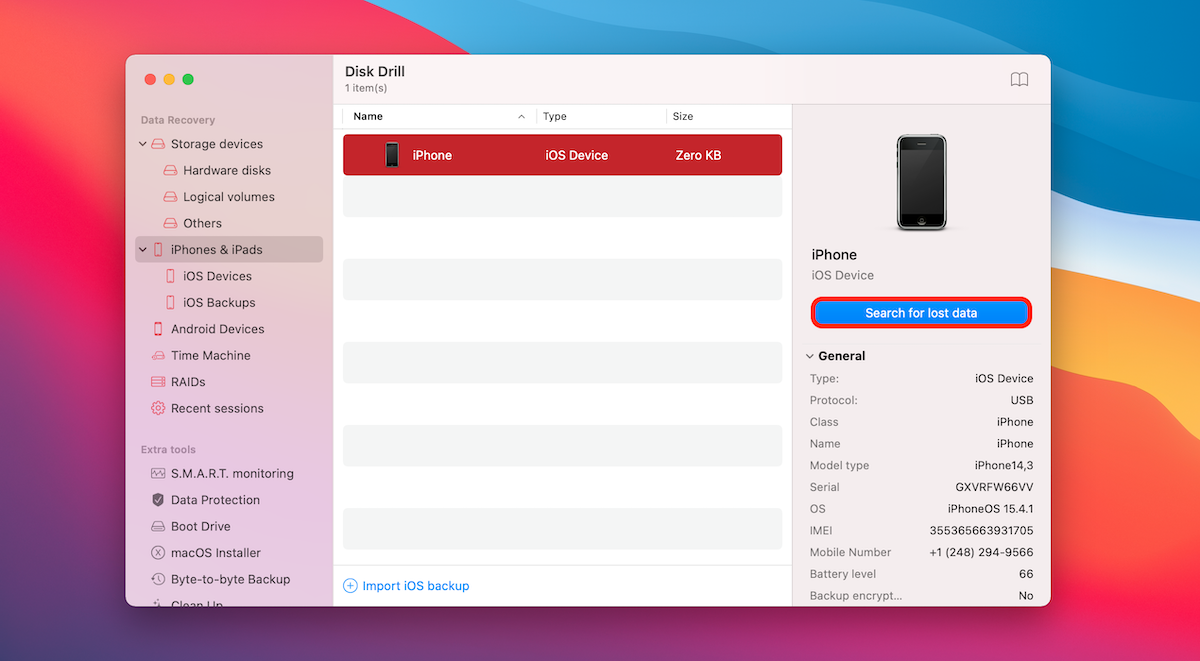This screenshot has height=661, width=1200.
Task: Click the Byte-to-byte Backup icon
Action: tap(158, 579)
